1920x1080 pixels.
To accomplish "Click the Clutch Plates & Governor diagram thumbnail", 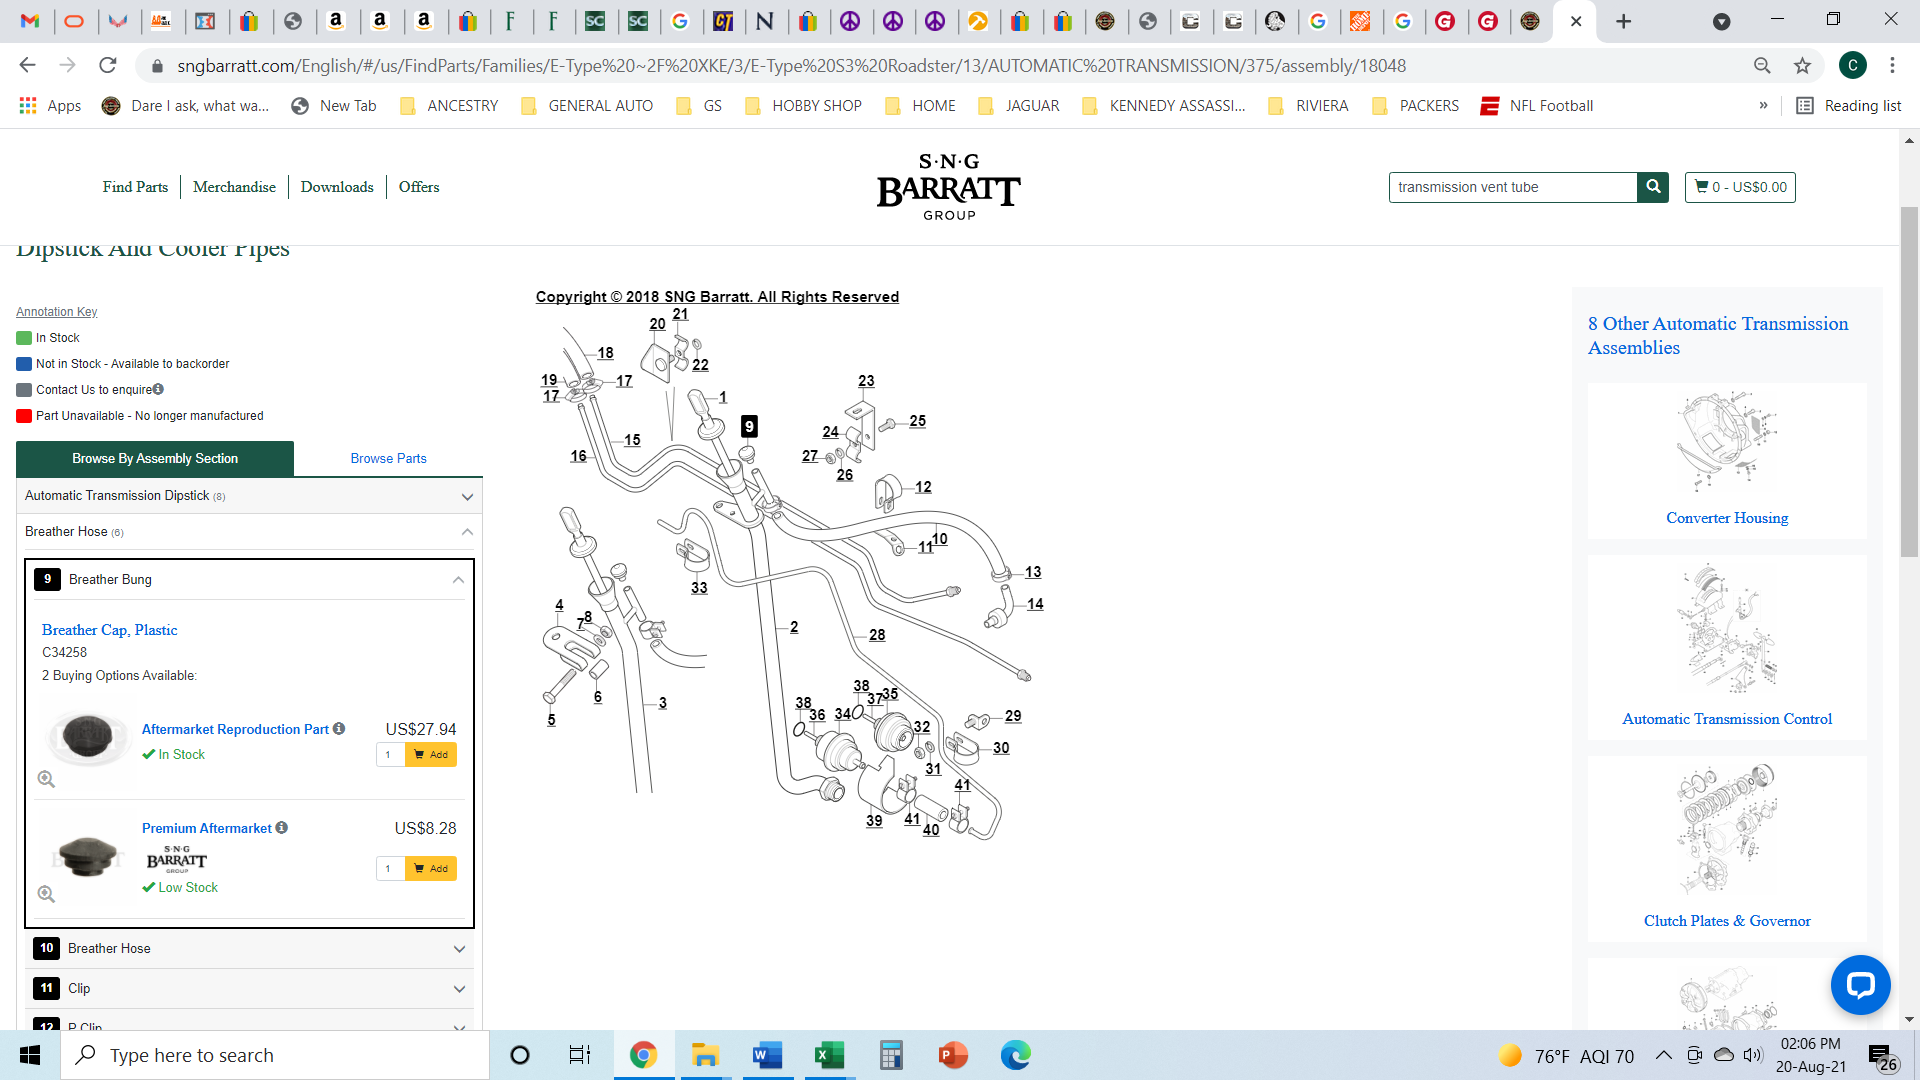I will point(1727,829).
